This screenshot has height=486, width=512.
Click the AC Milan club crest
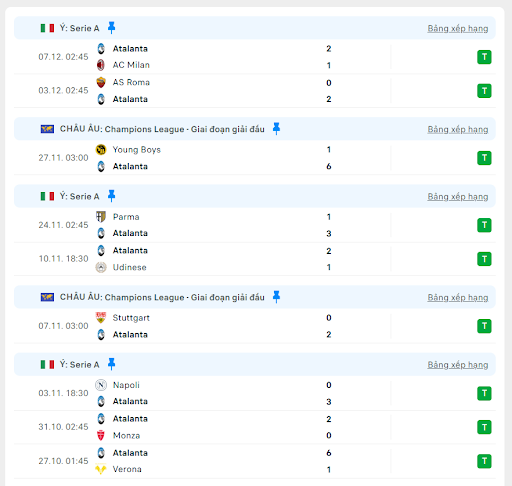101,65
